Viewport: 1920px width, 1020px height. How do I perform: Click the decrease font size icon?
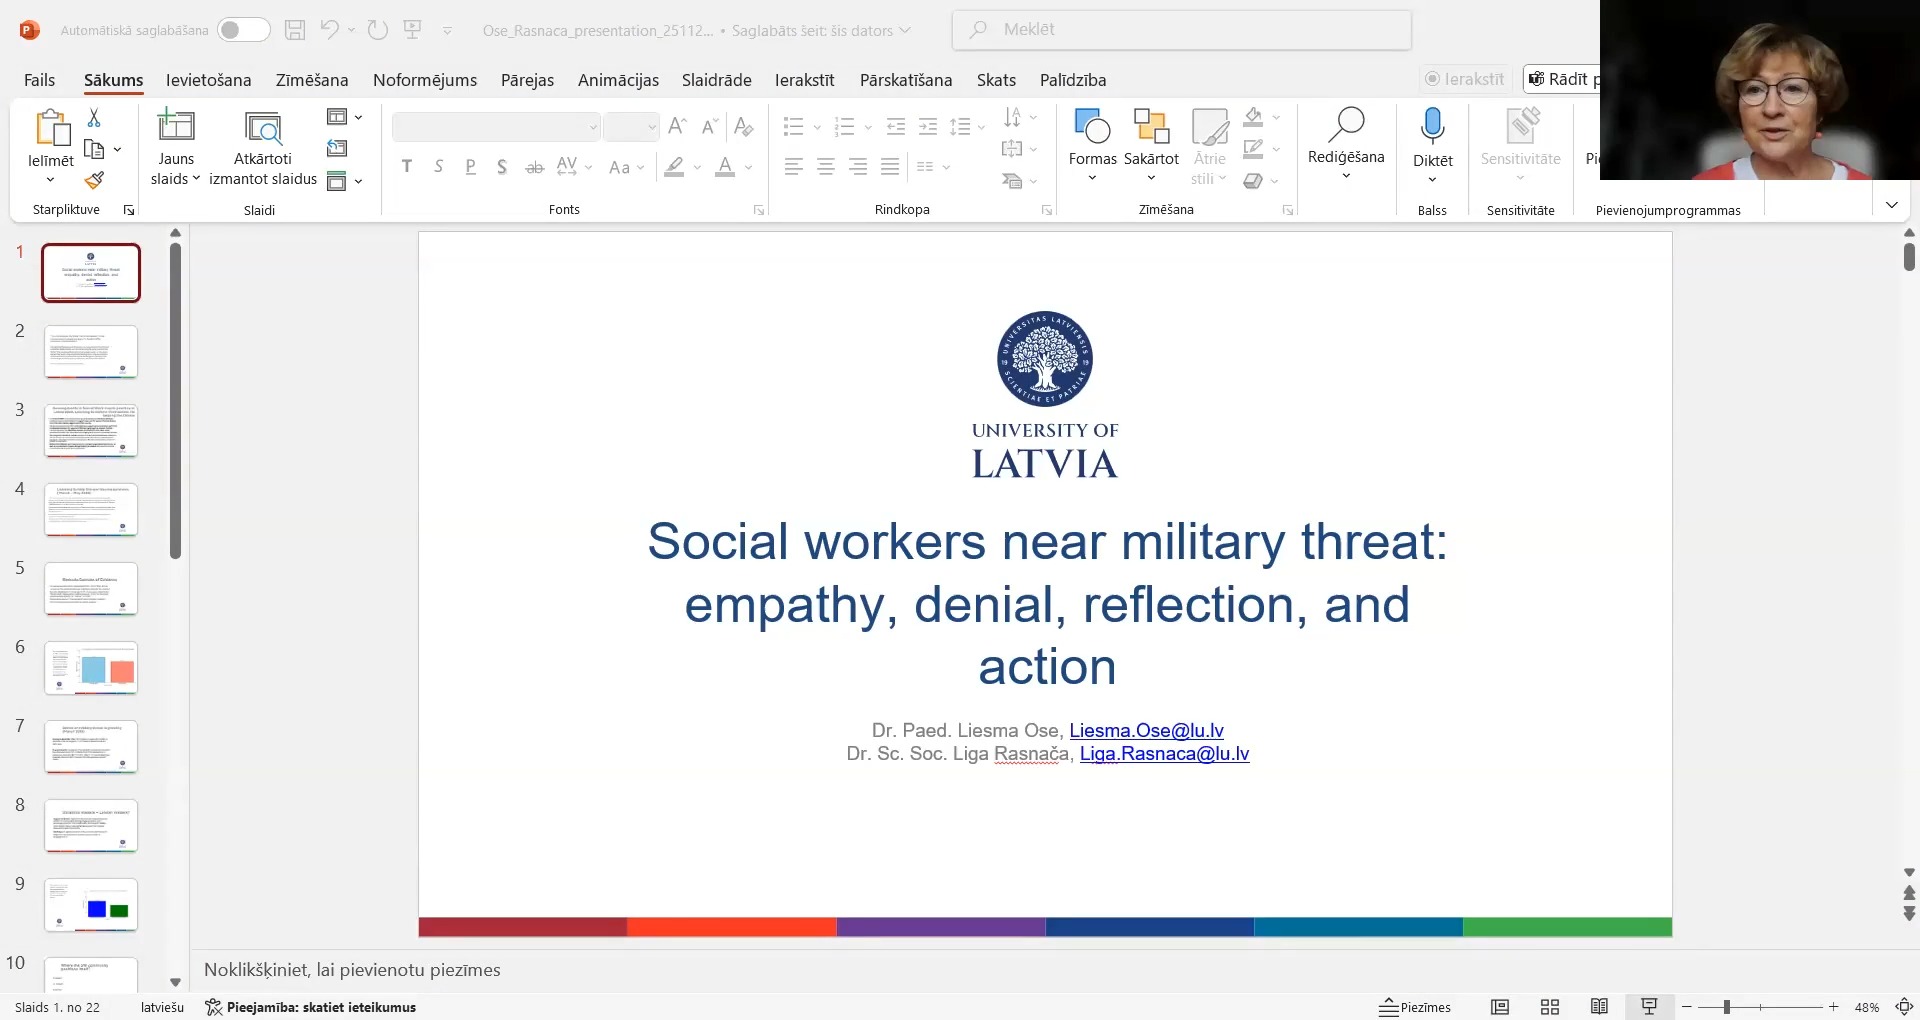(x=709, y=126)
